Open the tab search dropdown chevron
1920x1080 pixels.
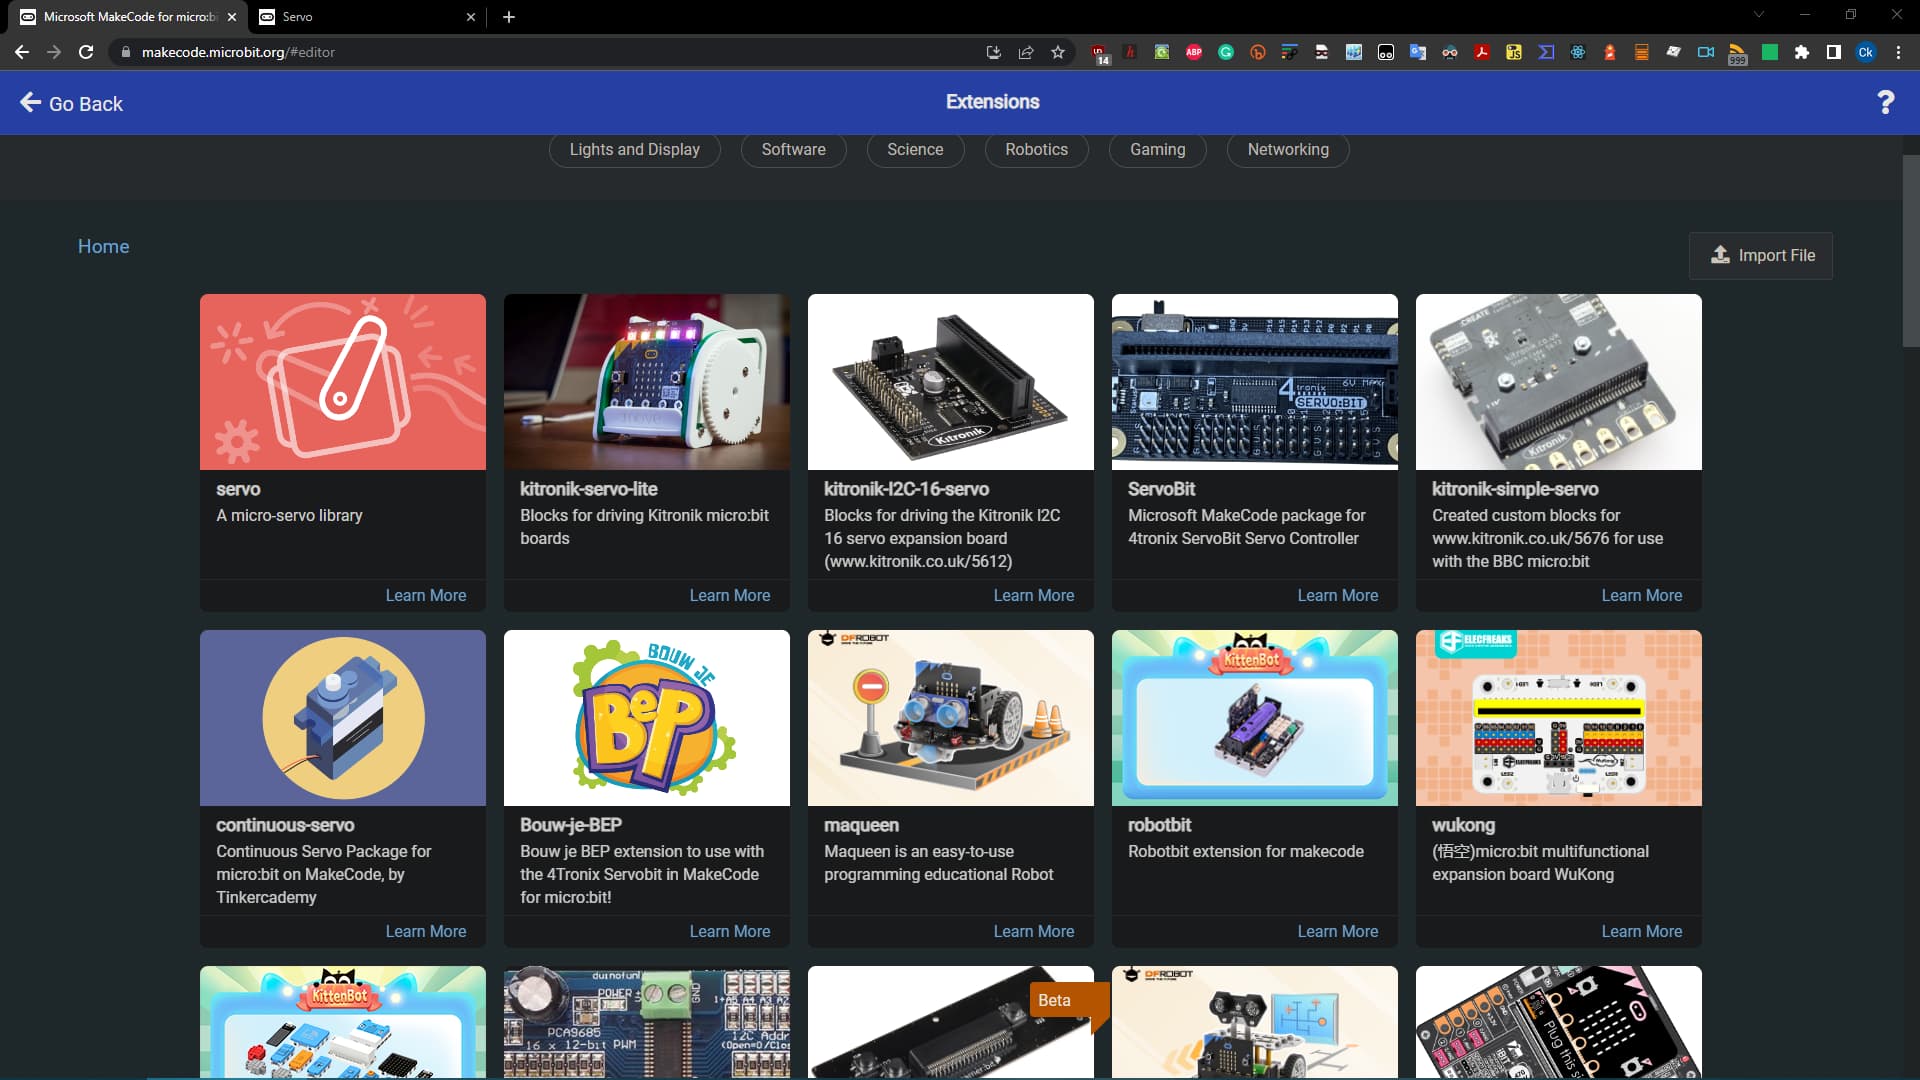pos(1759,15)
